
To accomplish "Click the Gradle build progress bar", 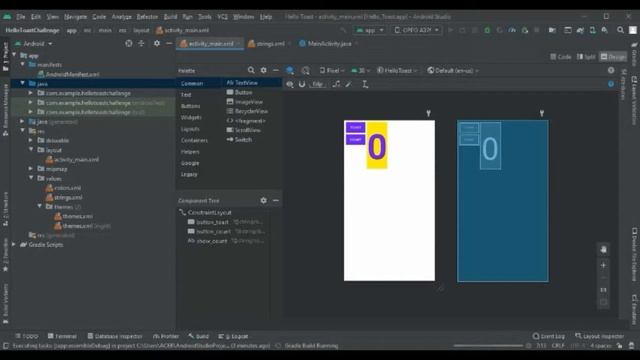I will [x=488, y=346].
